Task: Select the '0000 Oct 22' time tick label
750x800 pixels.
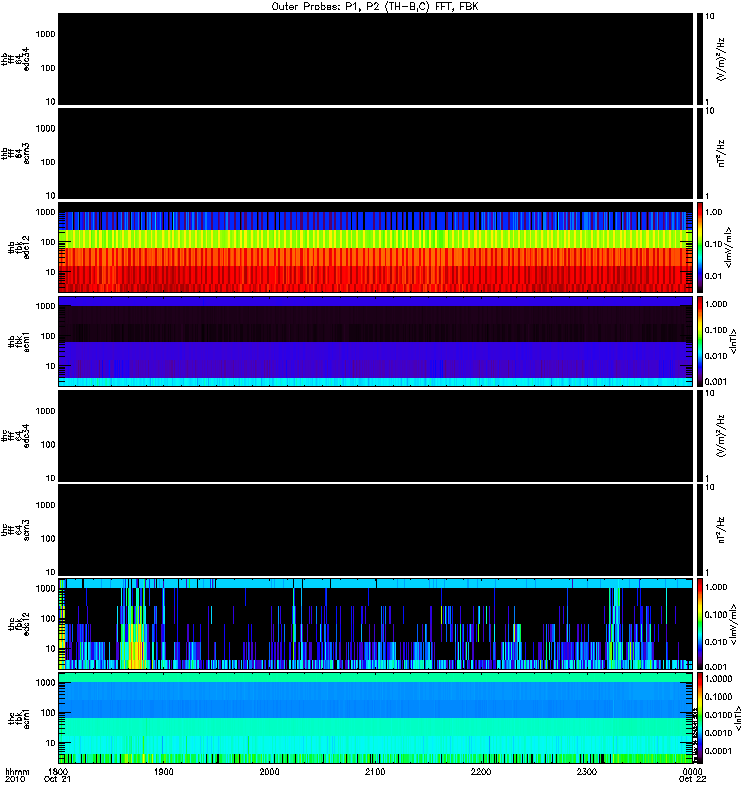Action: click(x=692, y=775)
